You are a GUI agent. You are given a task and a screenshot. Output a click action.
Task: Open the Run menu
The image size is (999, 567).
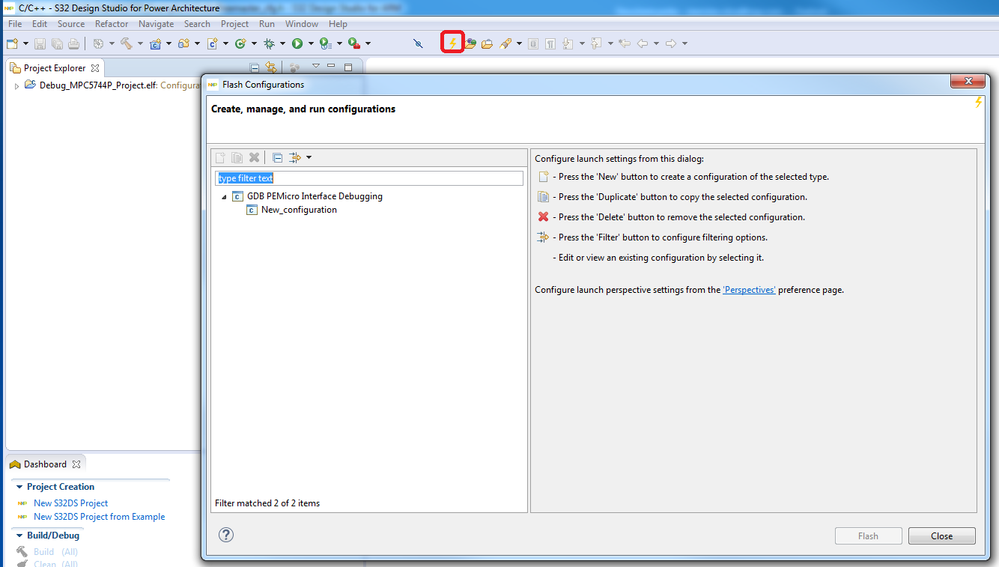pyautogui.click(x=266, y=24)
